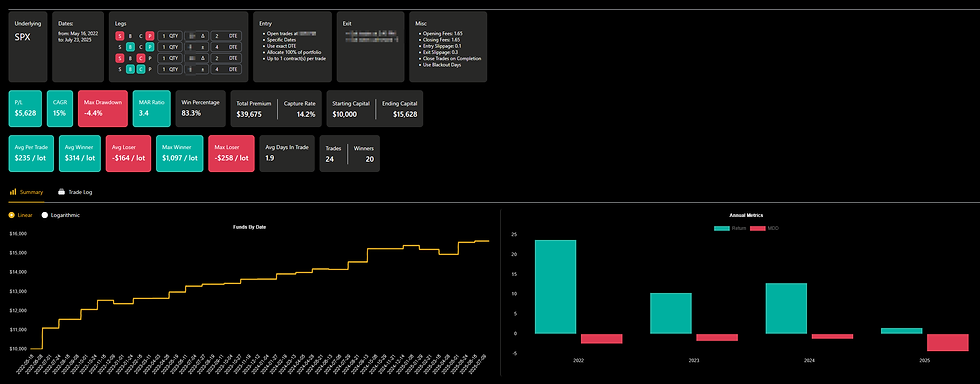
Task: Click the Avg Loser -$164 / lot card
Action: (x=128, y=153)
